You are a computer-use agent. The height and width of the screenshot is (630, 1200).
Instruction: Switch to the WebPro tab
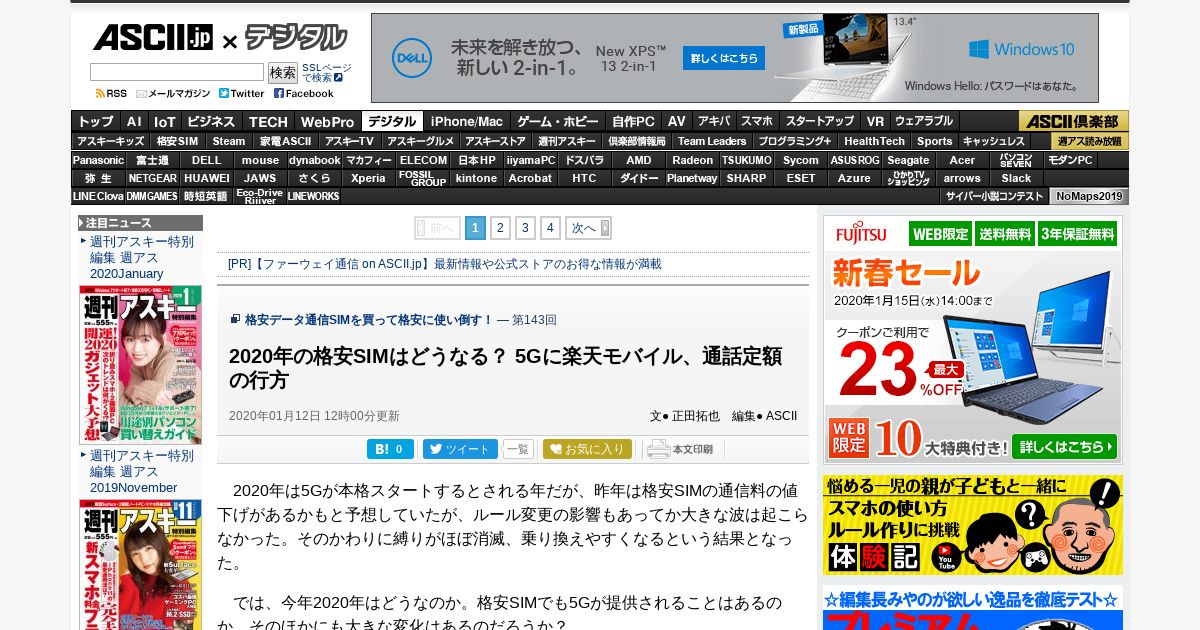point(327,121)
